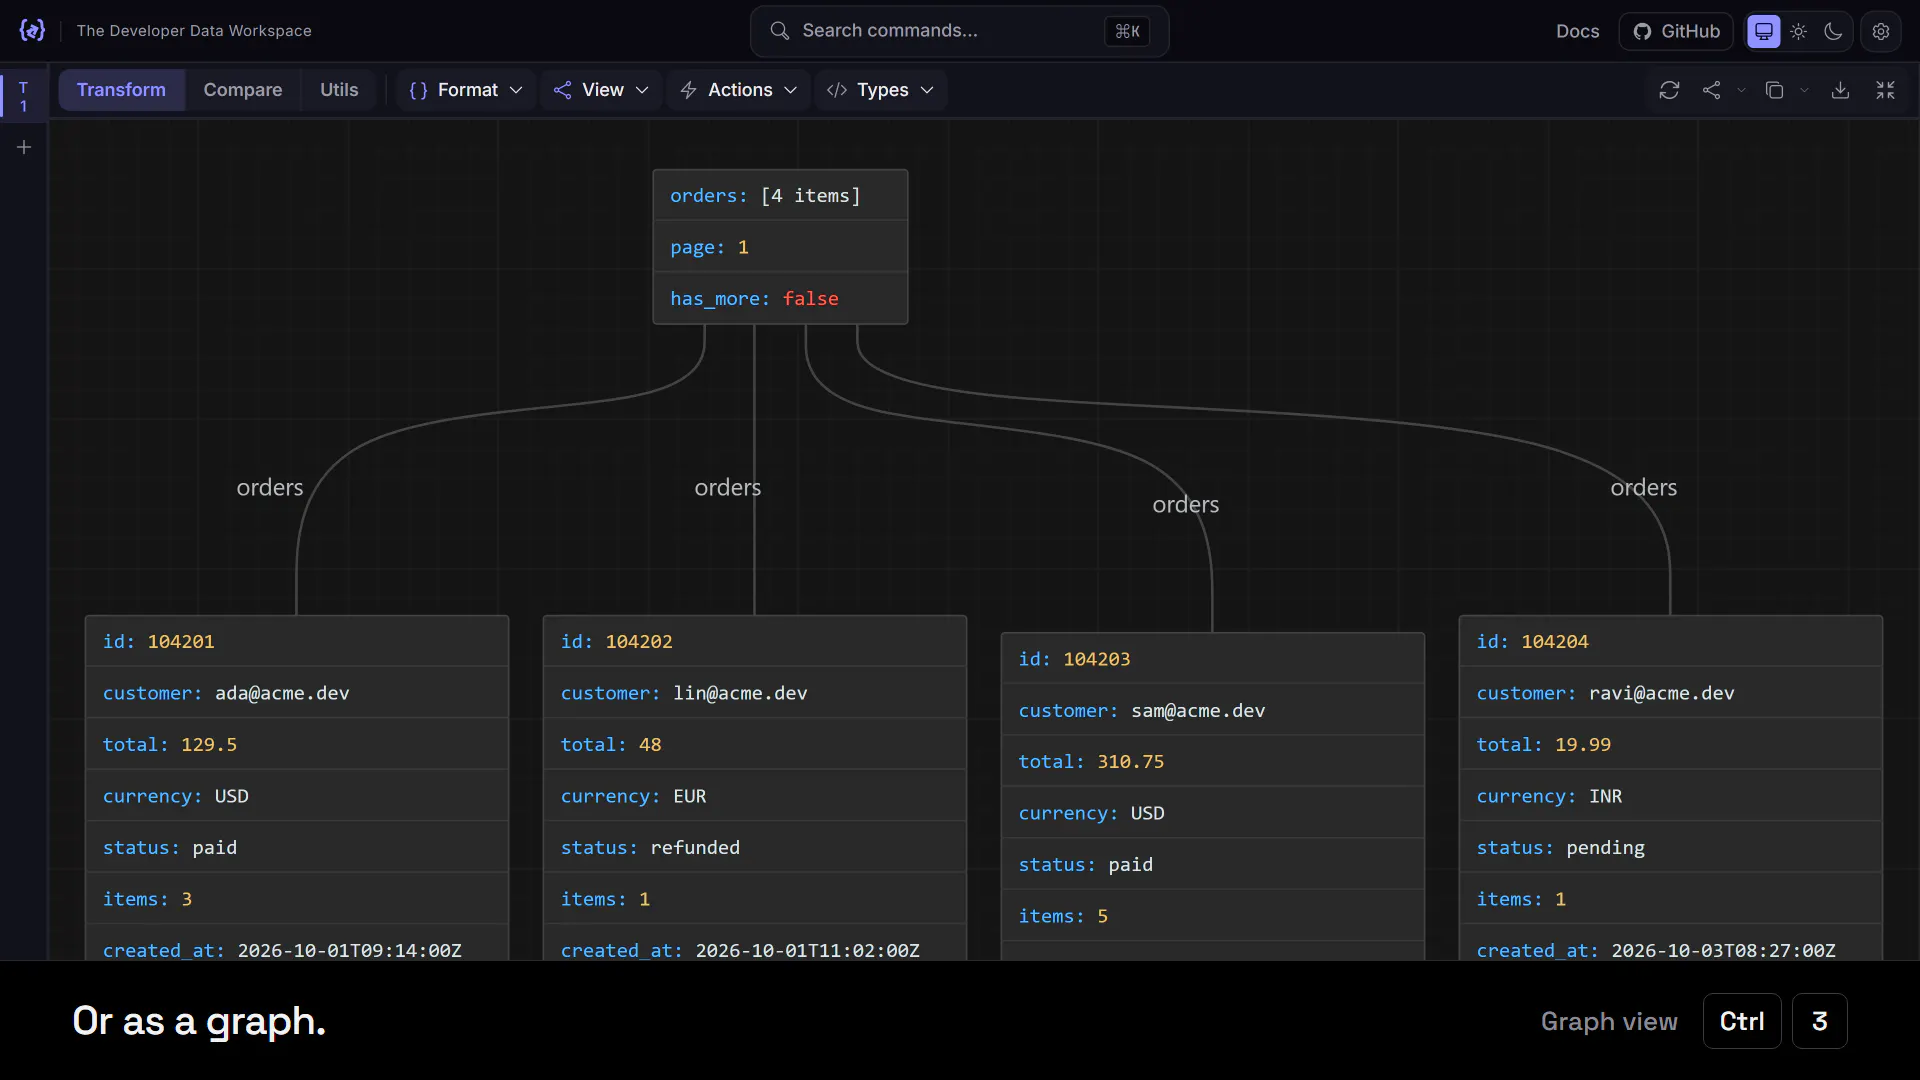The height and width of the screenshot is (1080, 1920).
Task: Switch to the Compare tab
Action: (243, 90)
